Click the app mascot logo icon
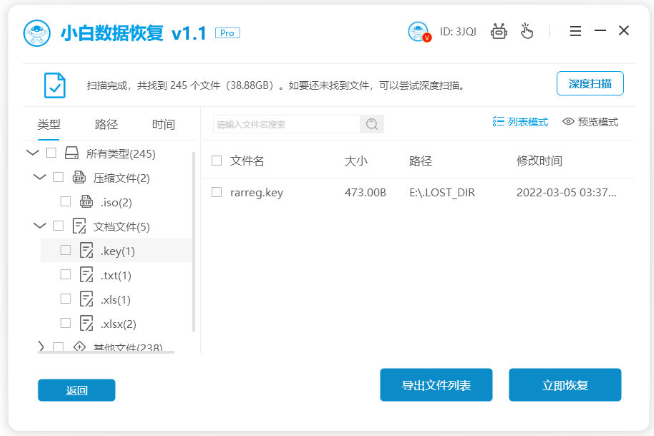The width and height of the screenshot is (654, 436). pos(37,33)
